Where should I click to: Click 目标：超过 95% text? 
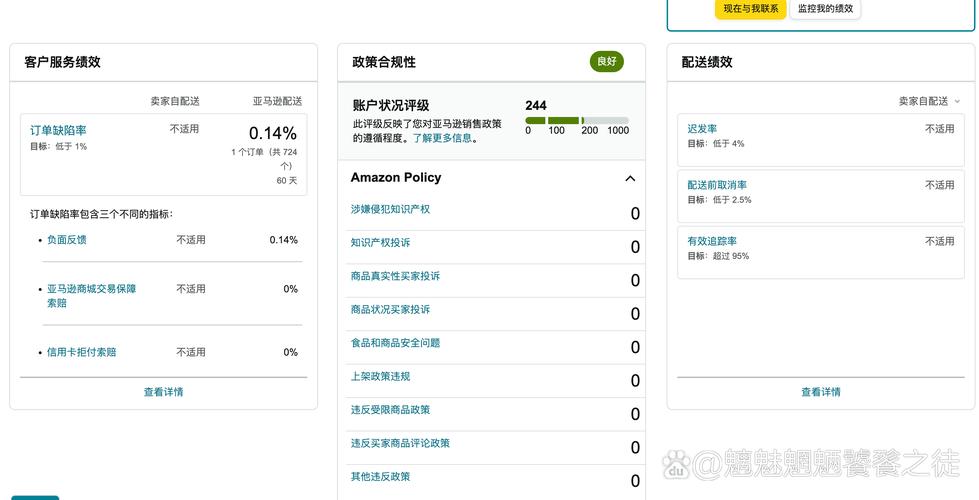tap(718, 256)
